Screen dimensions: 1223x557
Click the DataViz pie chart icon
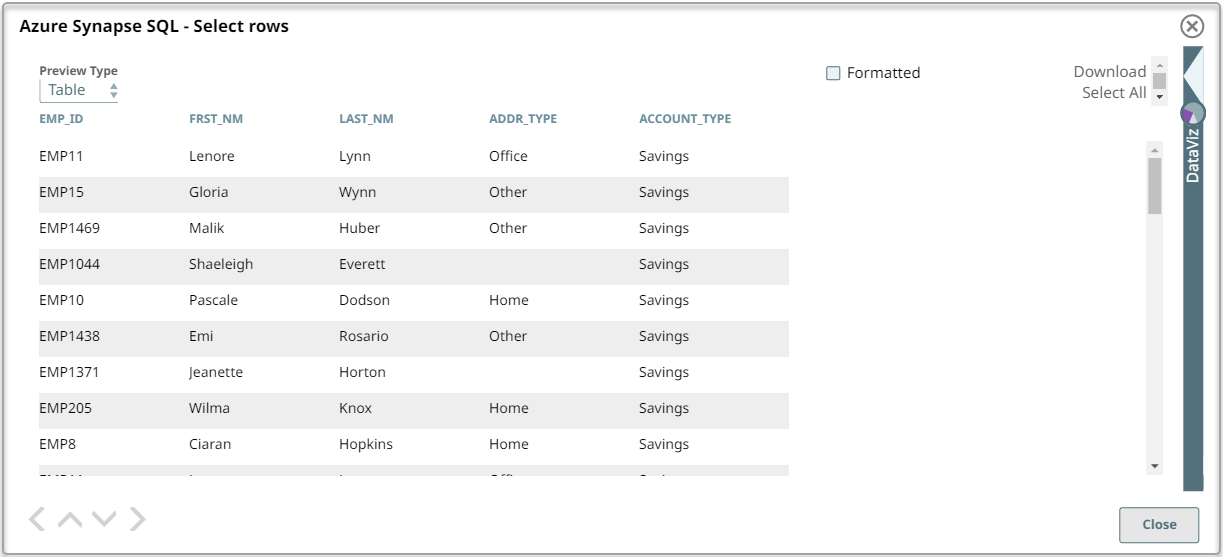1193,112
